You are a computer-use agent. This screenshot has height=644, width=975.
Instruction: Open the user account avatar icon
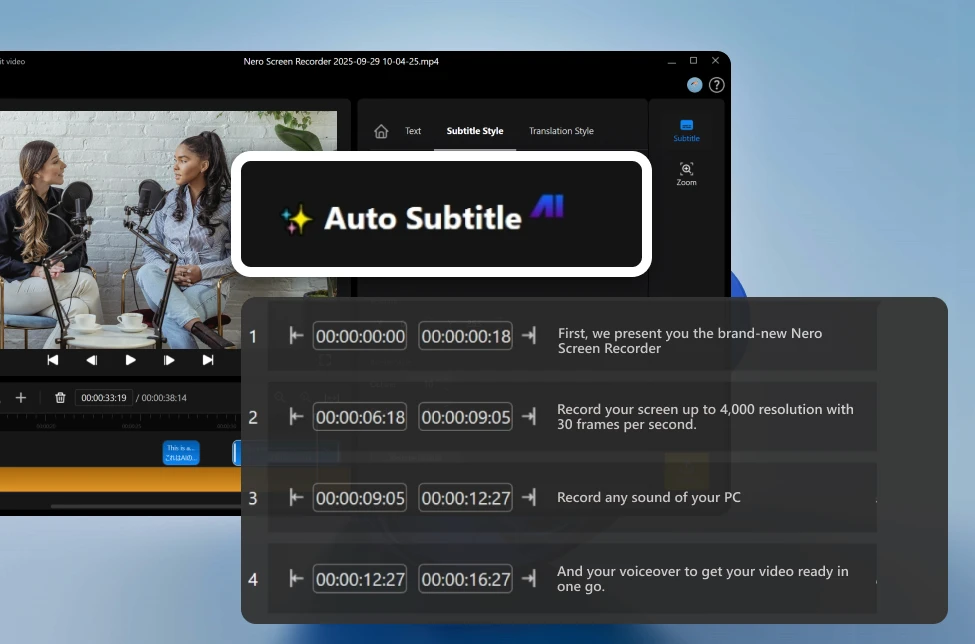[695, 85]
